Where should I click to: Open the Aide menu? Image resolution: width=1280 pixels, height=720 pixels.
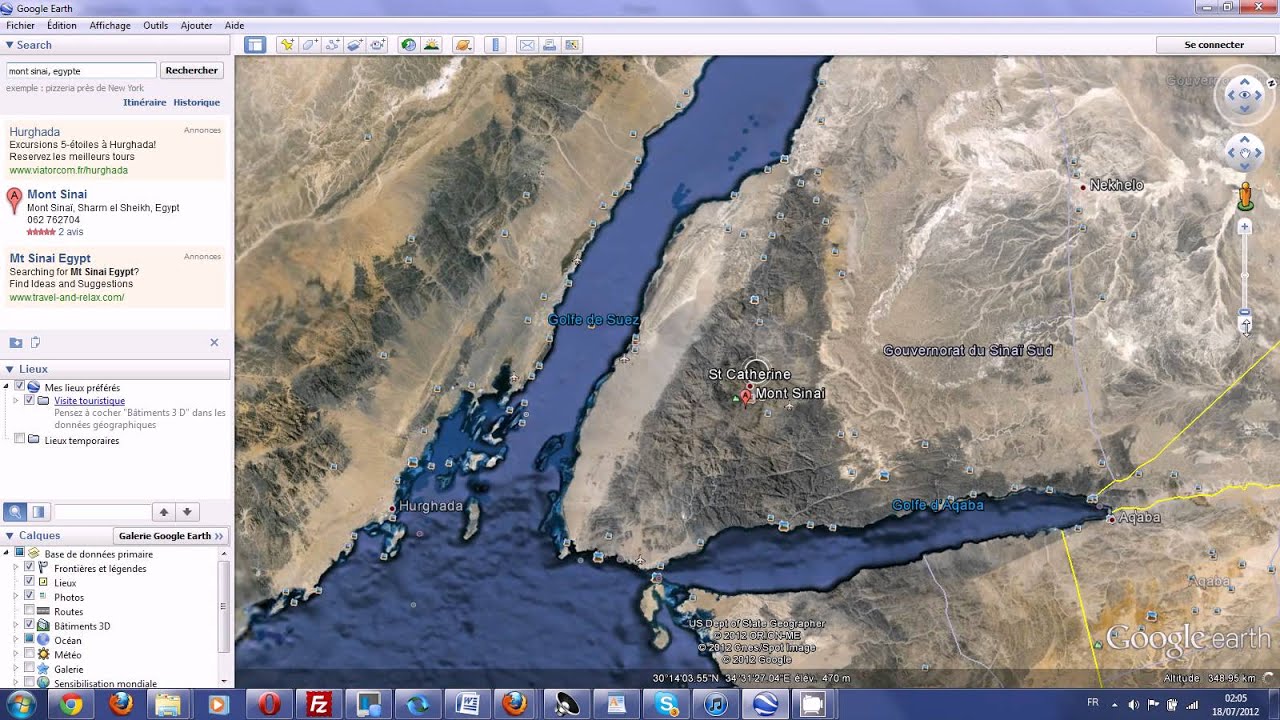(x=234, y=25)
